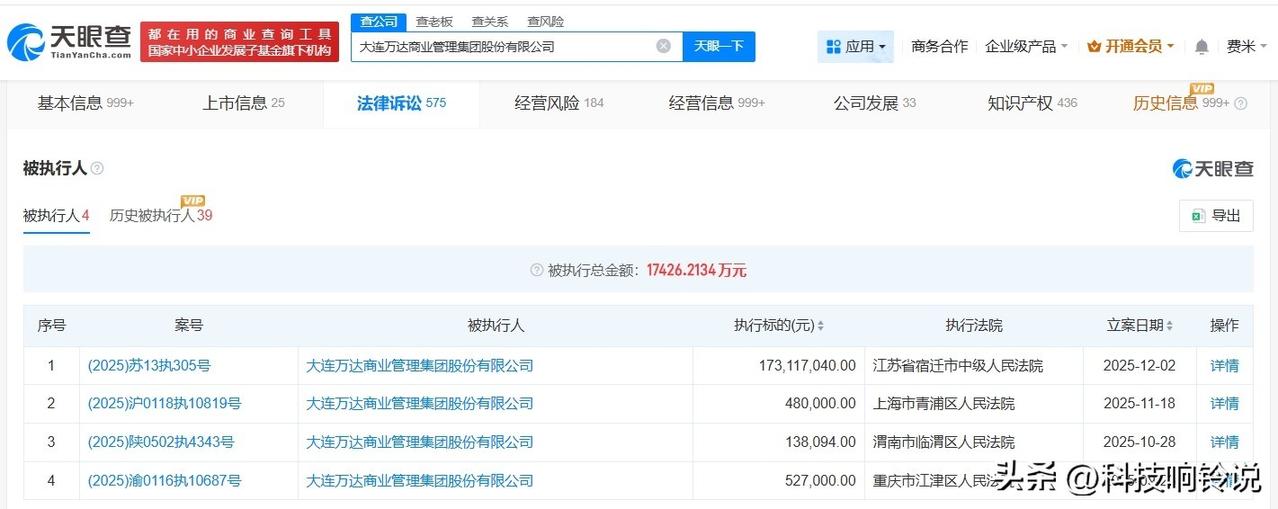Expand the 企业级产品 dropdown
The image size is (1278, 509).
pyautogui.click(x=1027, y=46)
